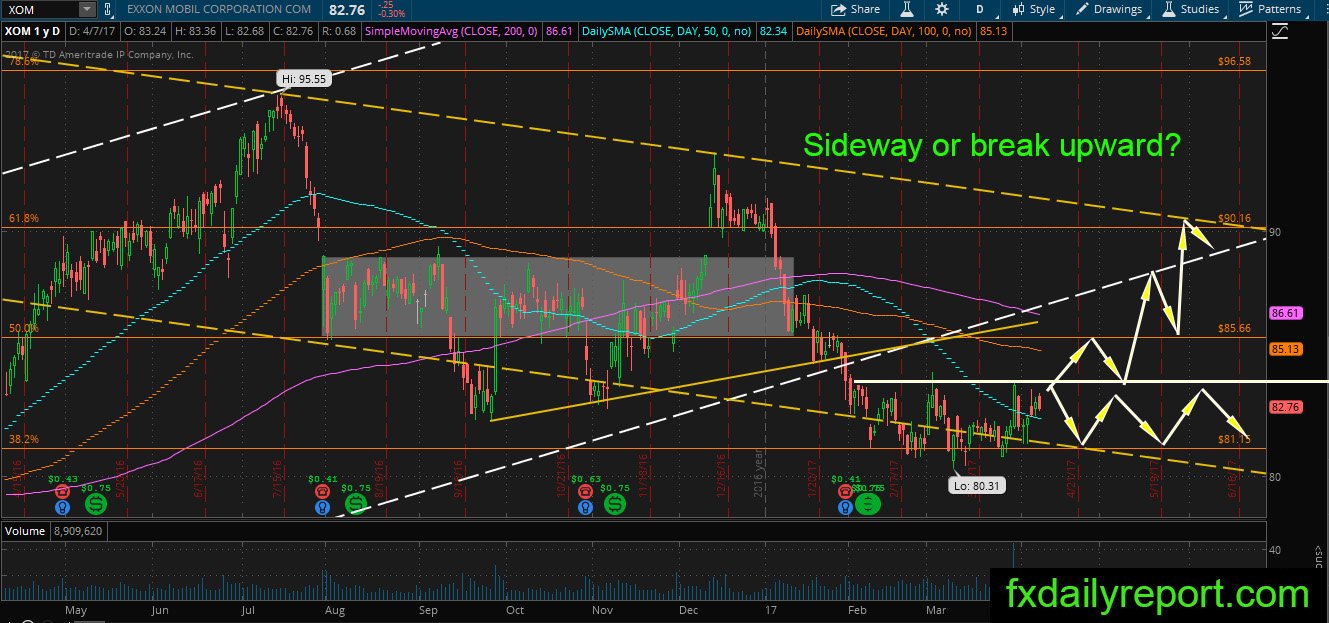Click the Volume study label
1329x623 pixels.
[24, 530]
